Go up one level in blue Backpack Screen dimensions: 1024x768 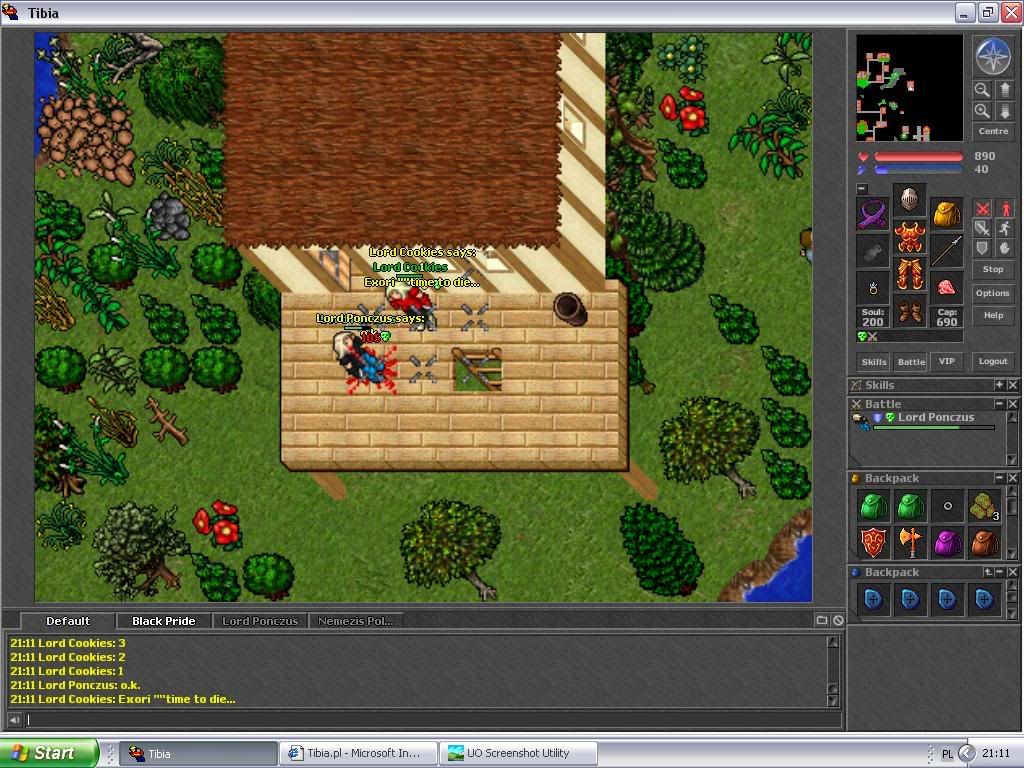point(988,572)
